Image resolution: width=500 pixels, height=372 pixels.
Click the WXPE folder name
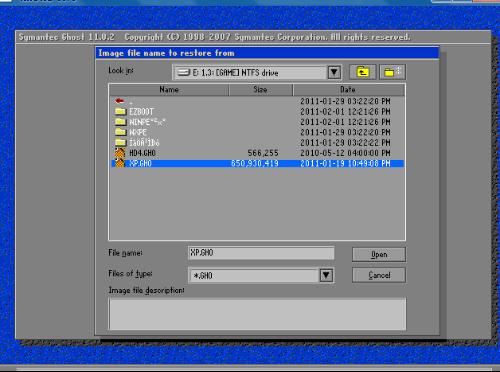point(138,132)
